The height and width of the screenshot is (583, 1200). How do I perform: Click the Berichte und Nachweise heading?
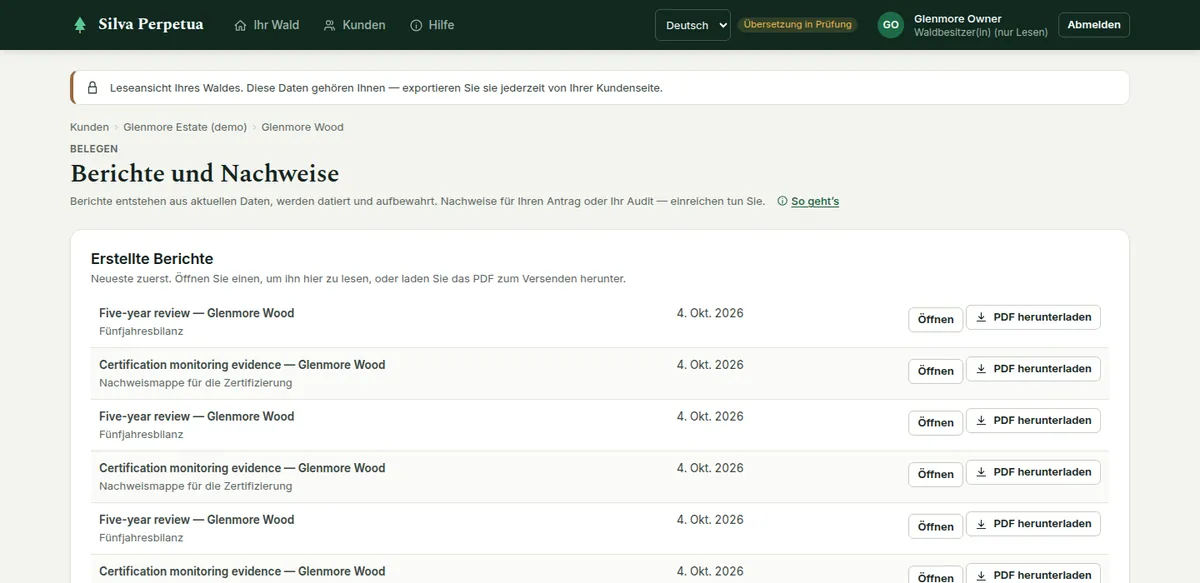pos(205,173)
